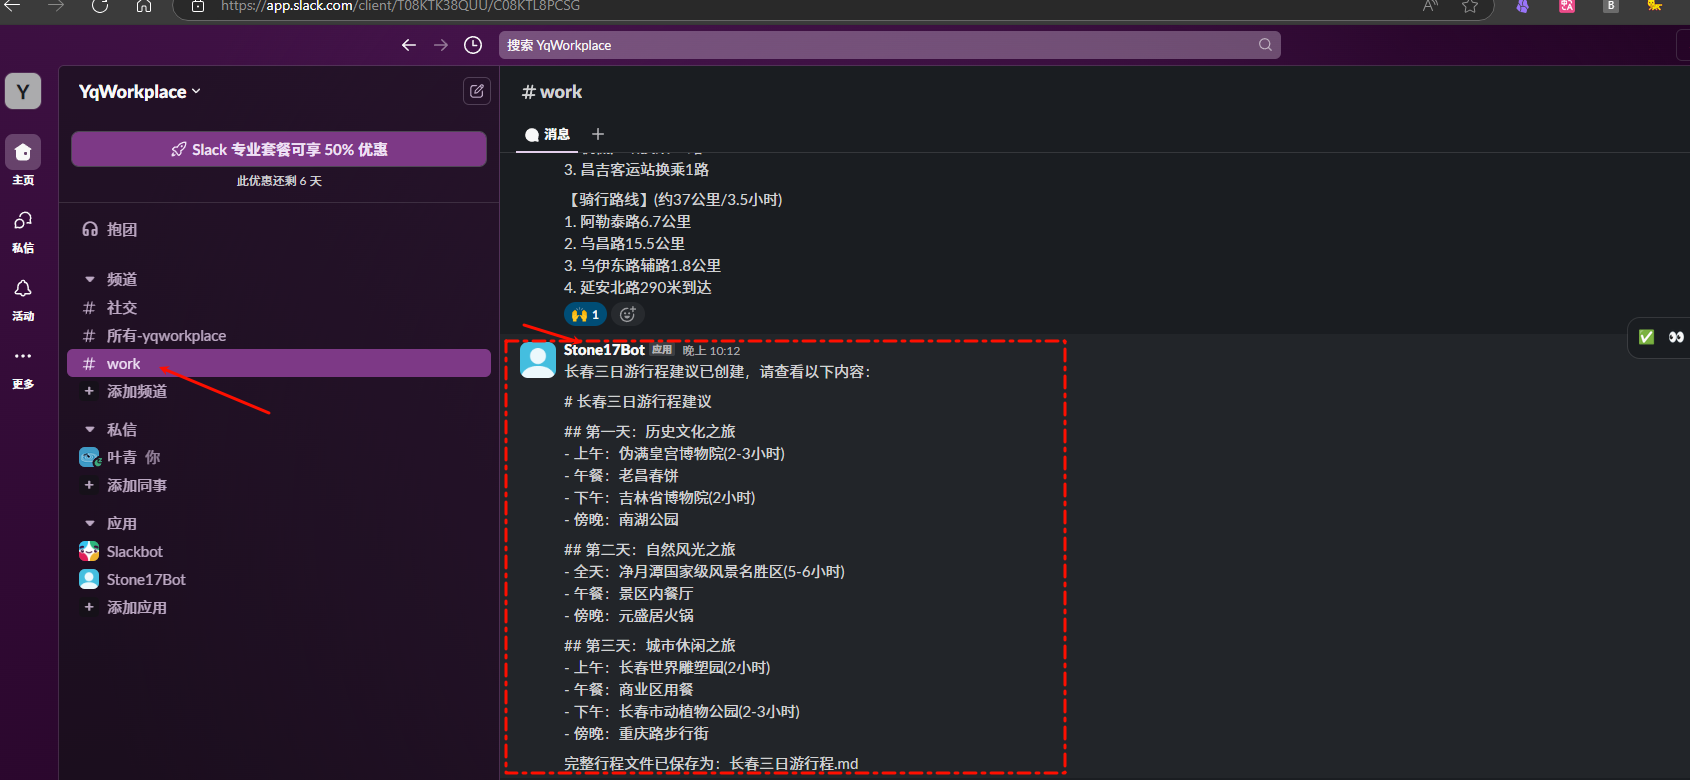Open direct message with 叶青

pos(279,457)
